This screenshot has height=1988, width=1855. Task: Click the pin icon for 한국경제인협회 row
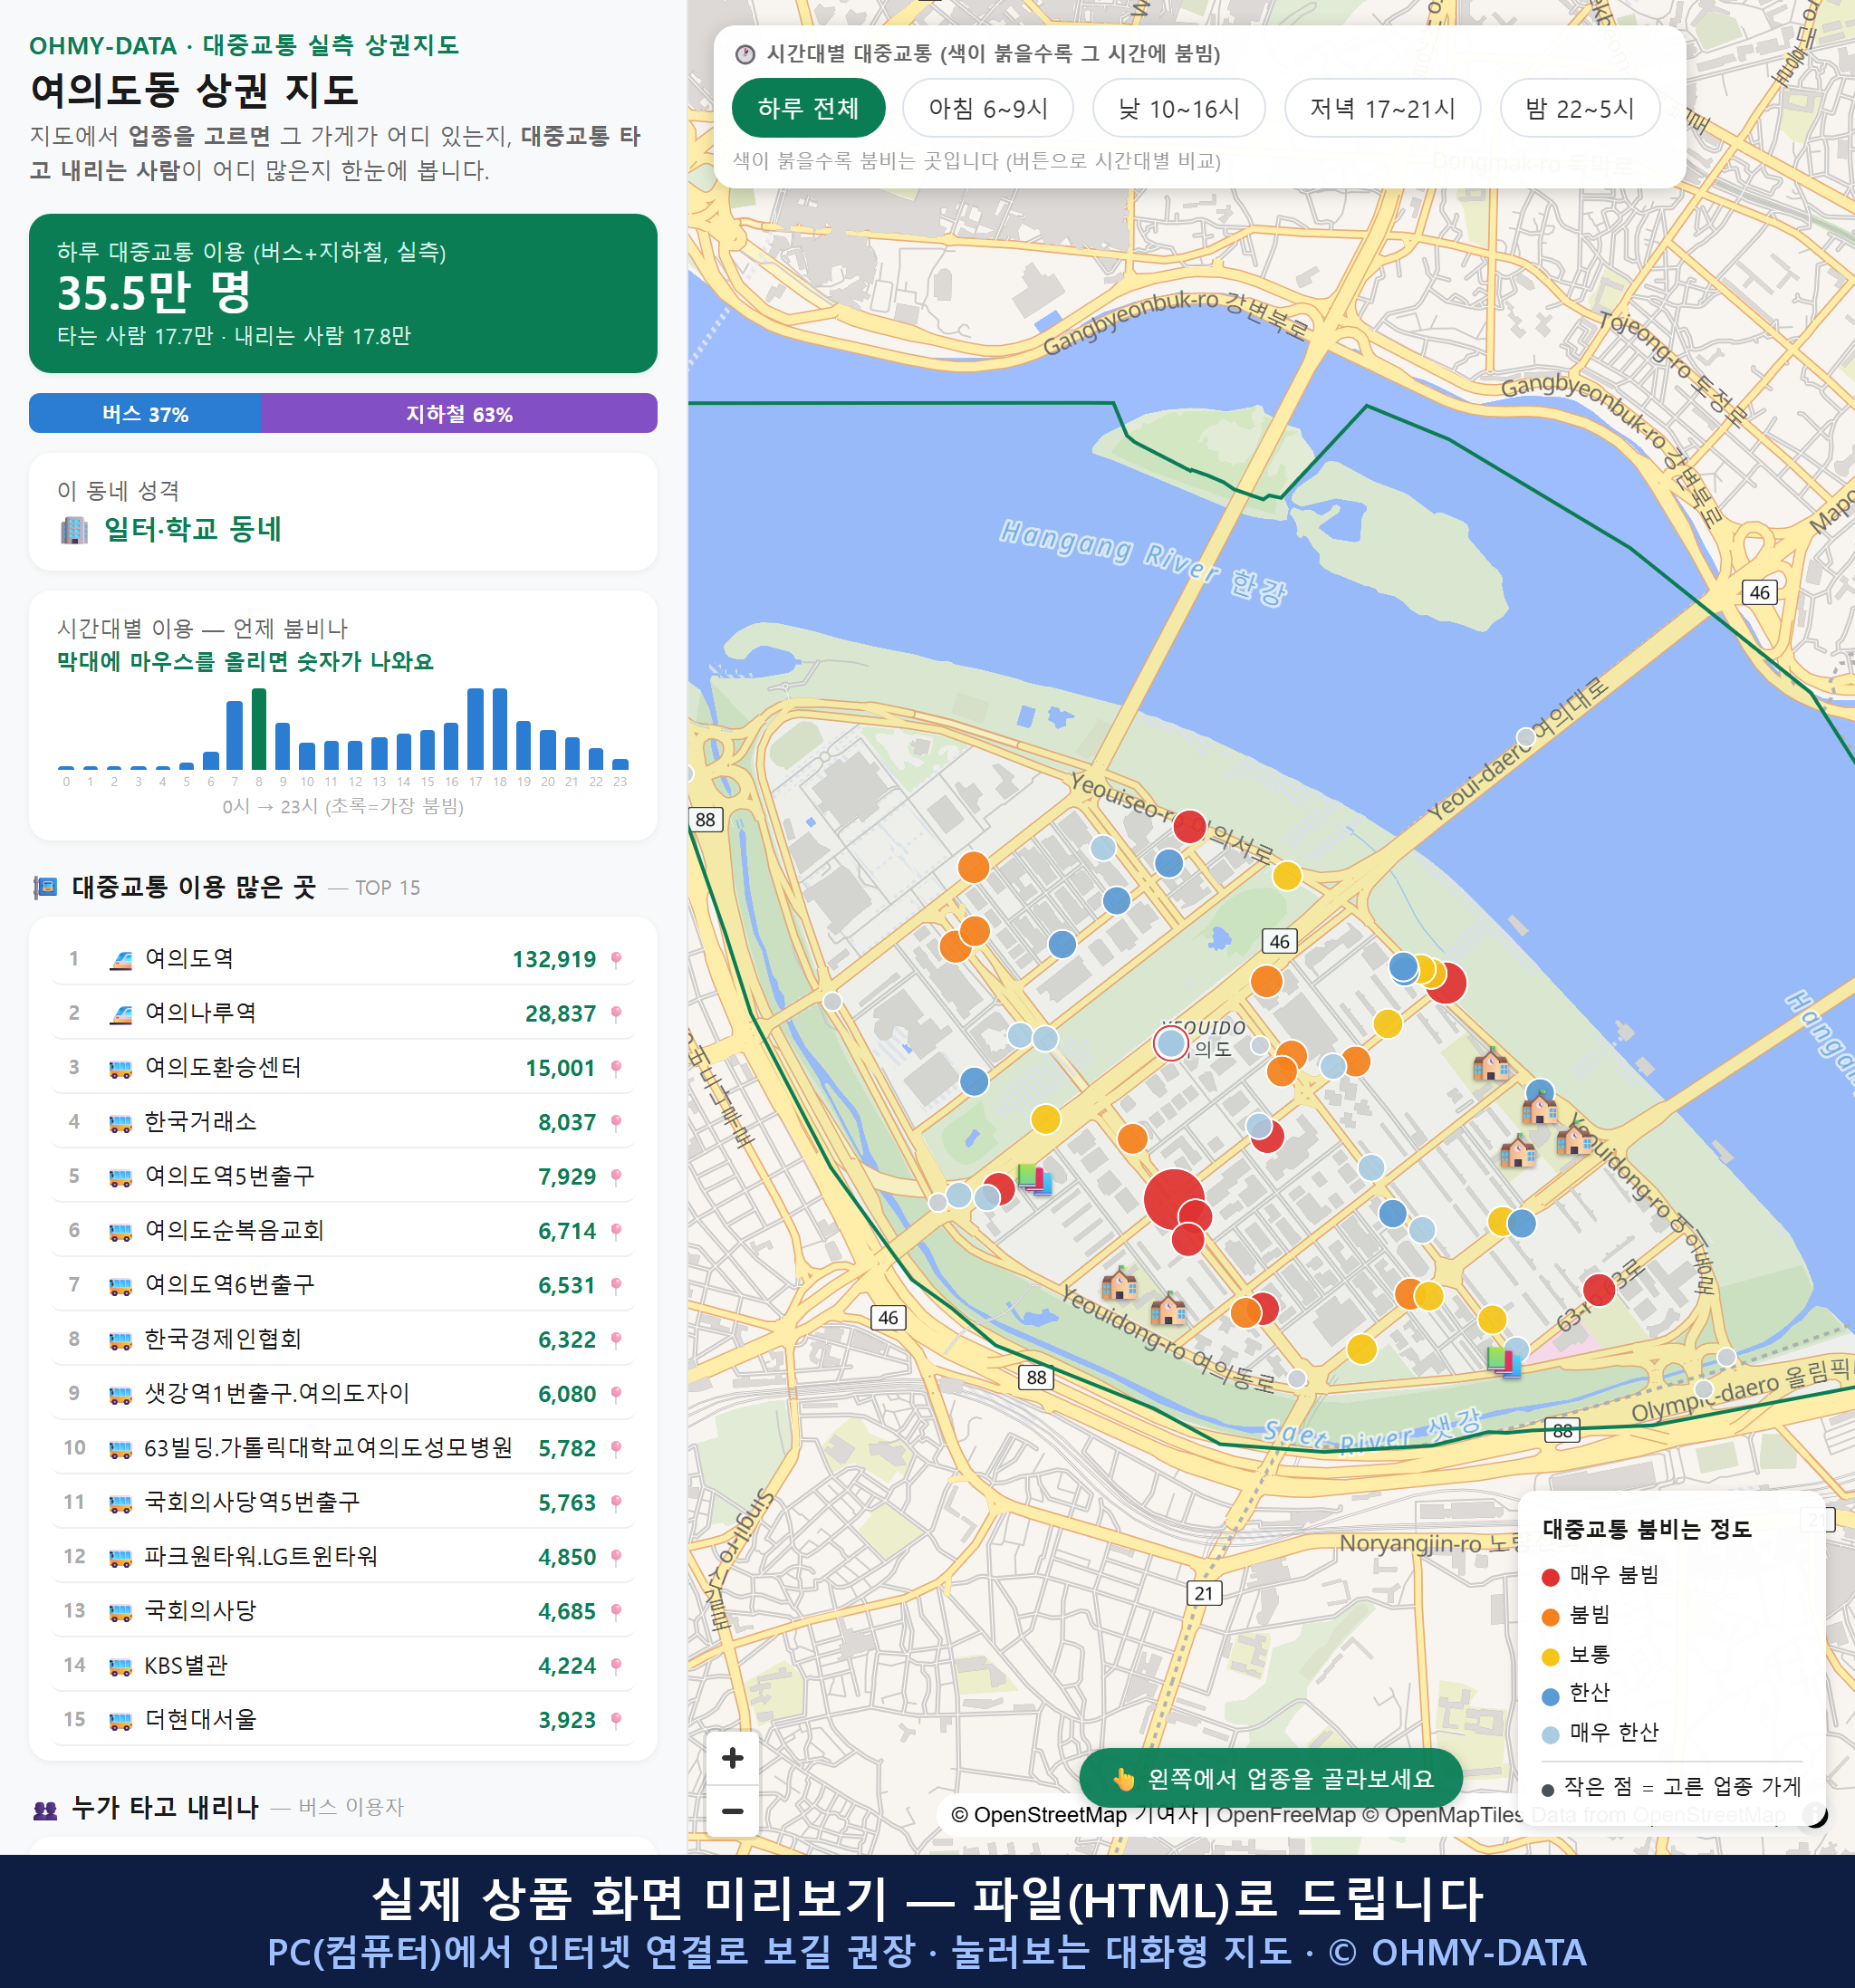tap(616, 1340)
